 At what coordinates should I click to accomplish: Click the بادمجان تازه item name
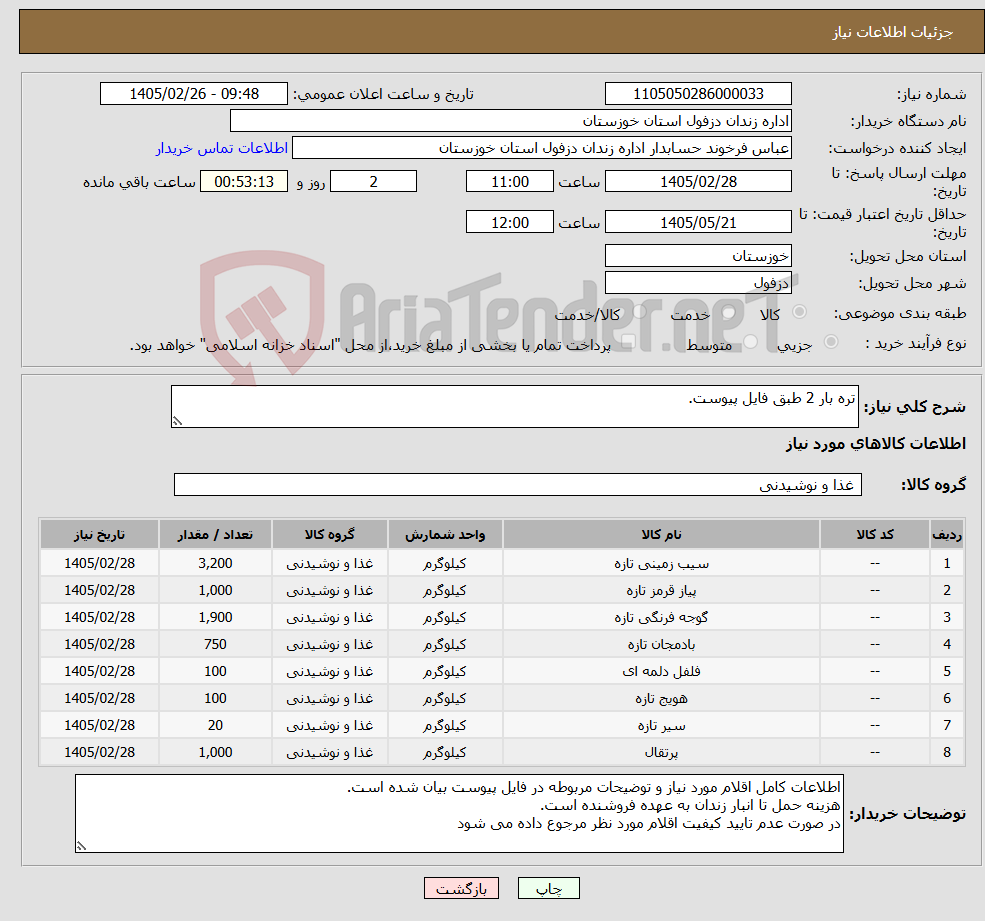[x=661, y=645]
